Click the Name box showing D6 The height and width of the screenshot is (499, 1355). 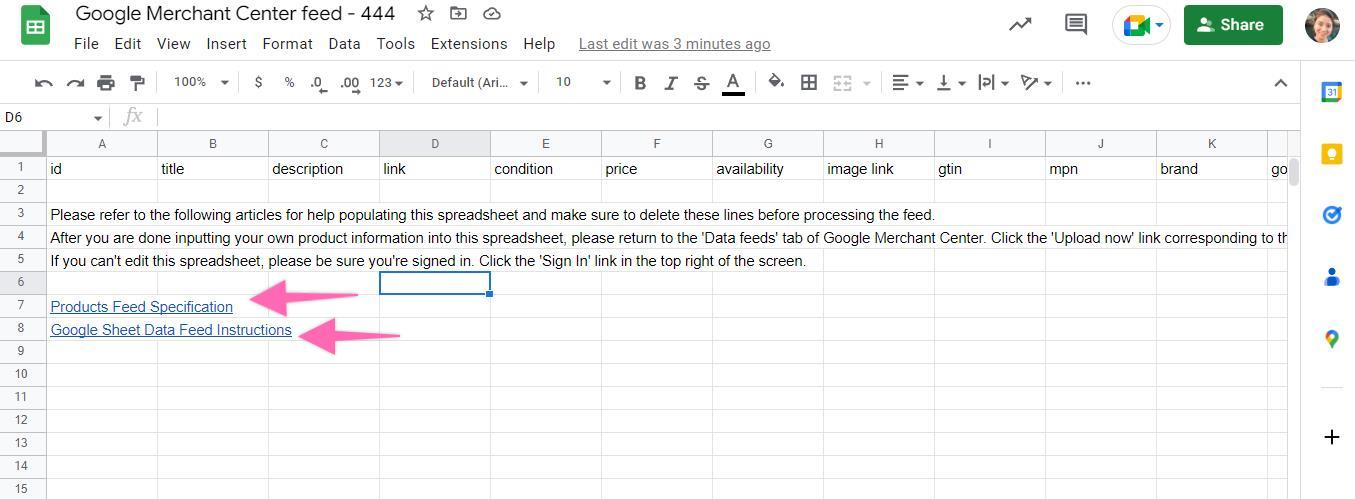click(x=48, y=117)
